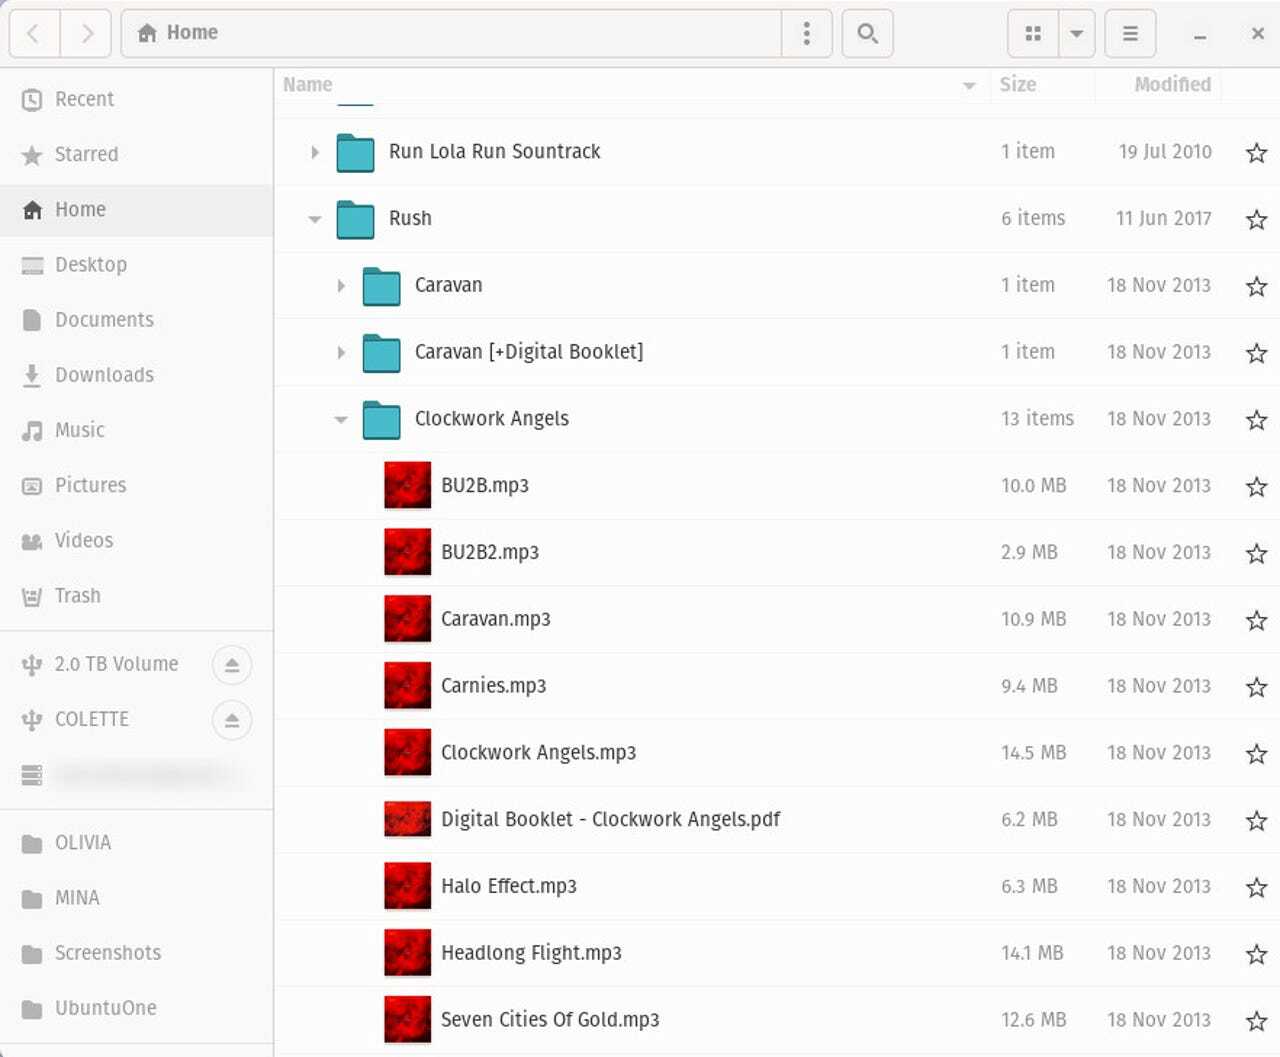Star the Caravan [+Digital Booklet] folder
The width and height of the screenshot is (1280, 1057).
pyautogui.click(x=1257, y=354)
